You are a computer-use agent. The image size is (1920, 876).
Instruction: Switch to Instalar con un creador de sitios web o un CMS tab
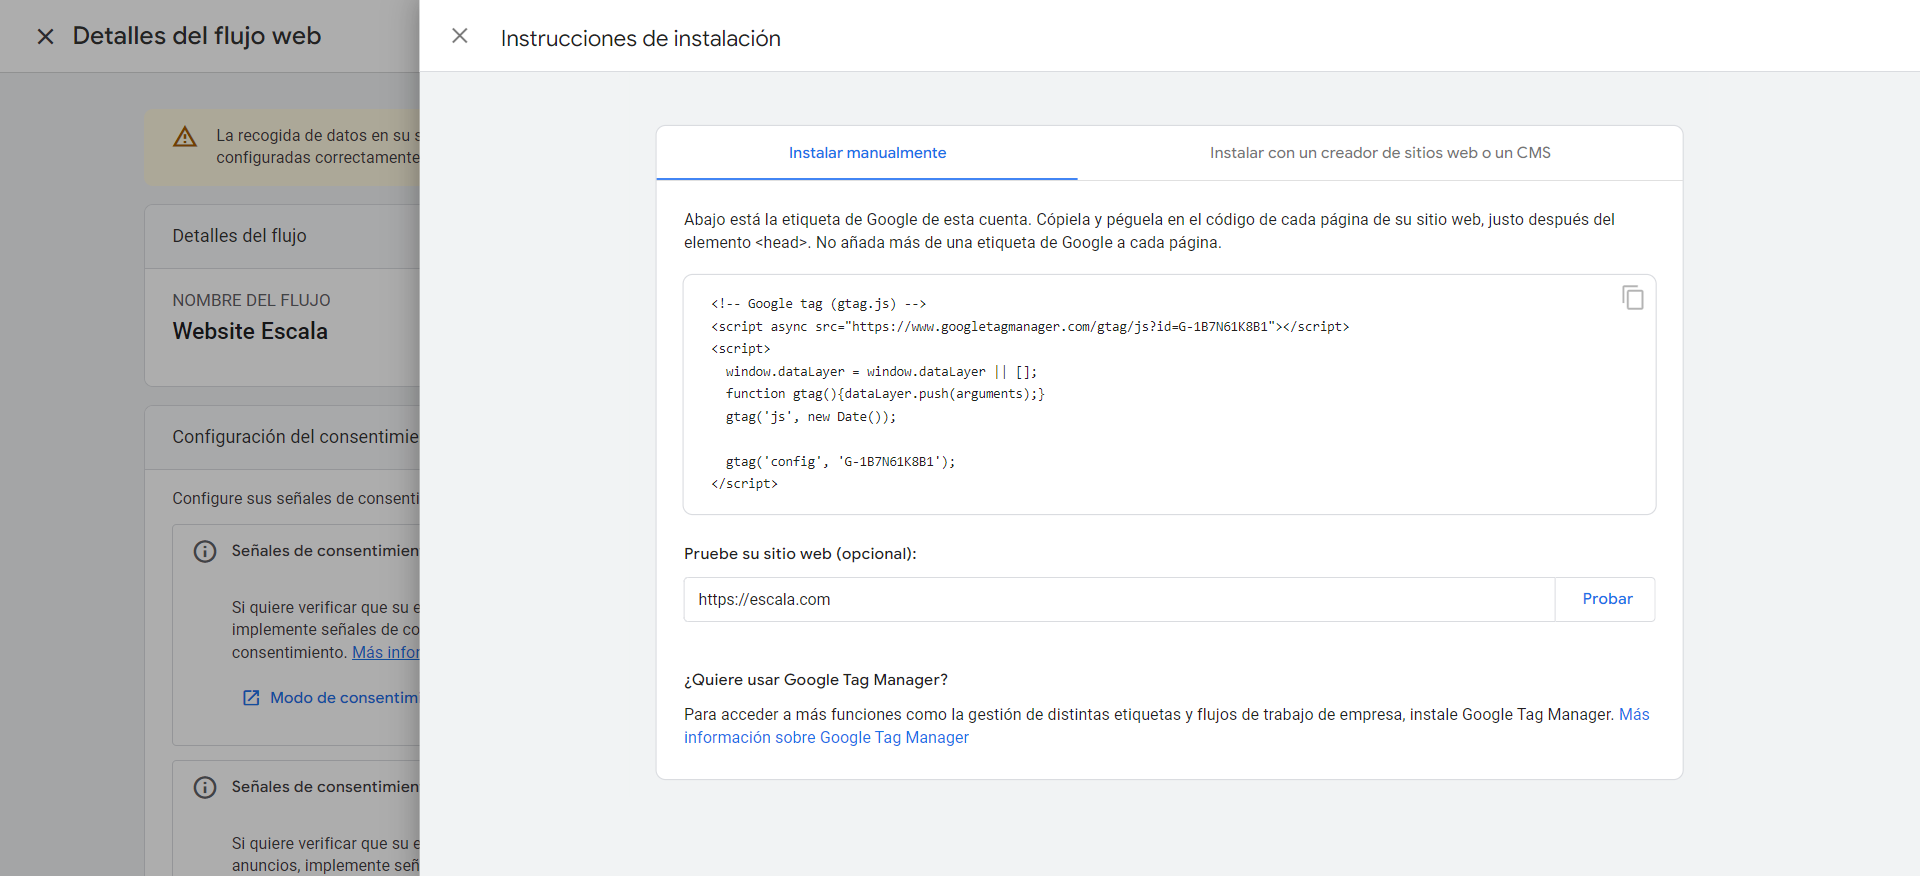(x=1380, y=153)
